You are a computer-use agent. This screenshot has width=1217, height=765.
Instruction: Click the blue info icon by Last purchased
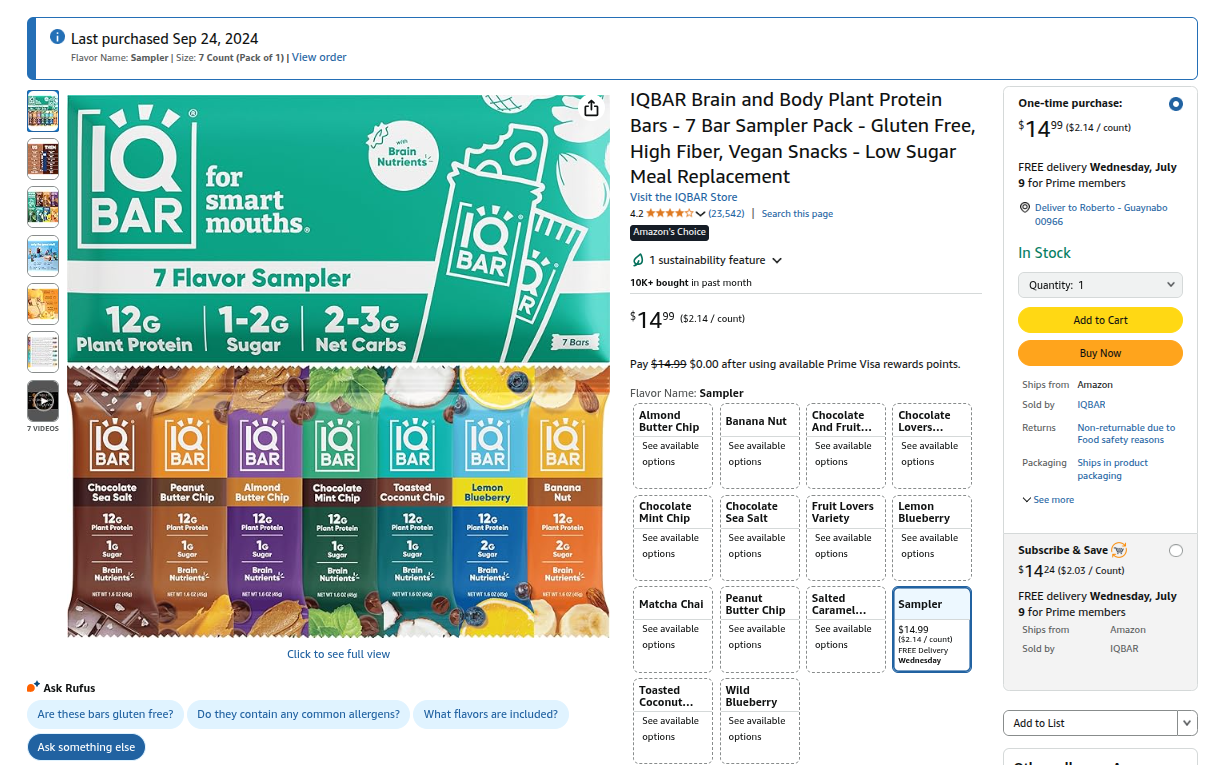[x=58, y=38]
